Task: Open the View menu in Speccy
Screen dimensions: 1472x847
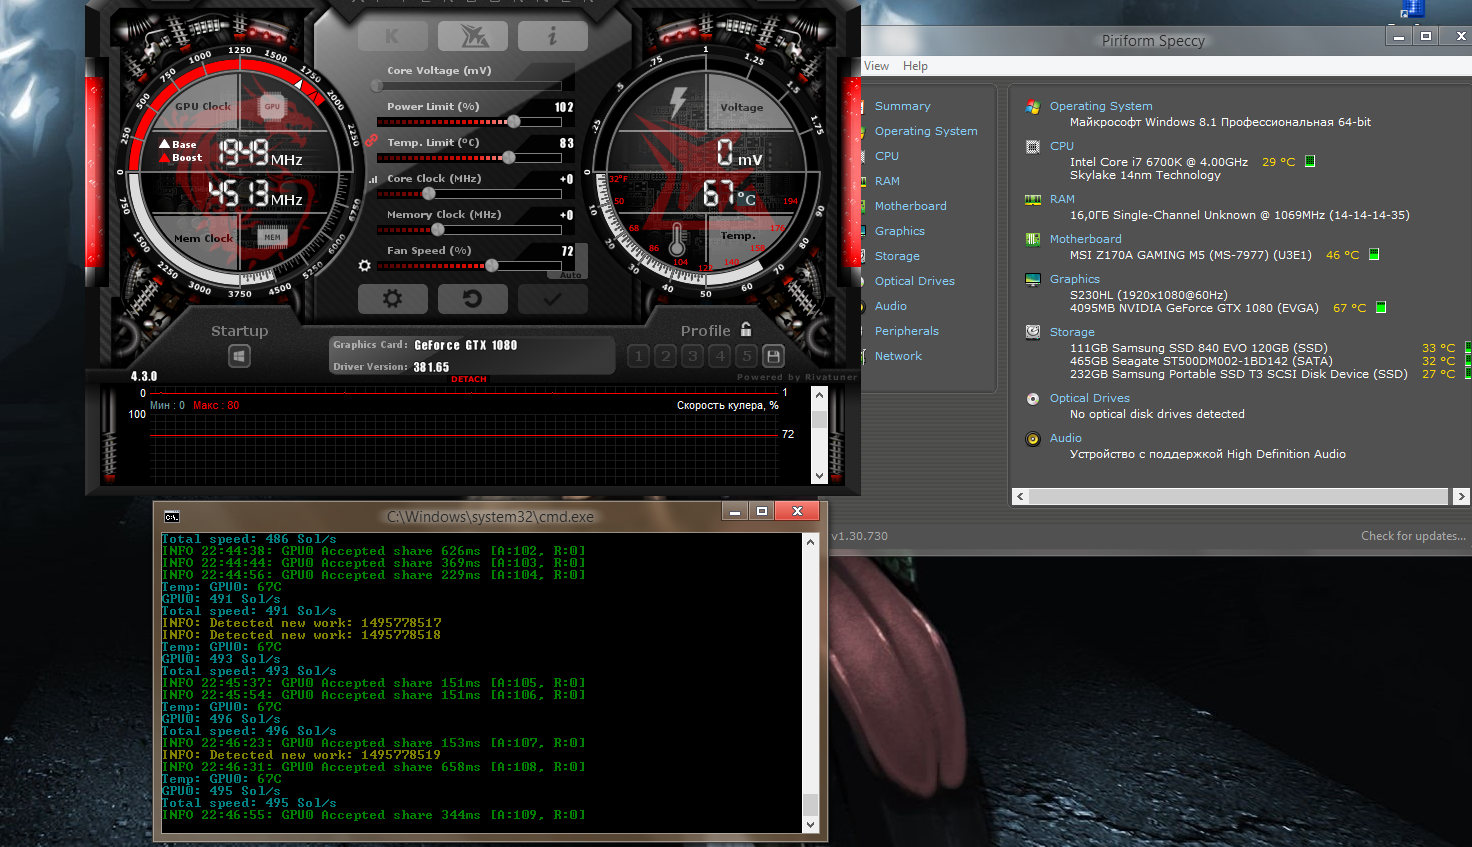Action: click(876, 66)
